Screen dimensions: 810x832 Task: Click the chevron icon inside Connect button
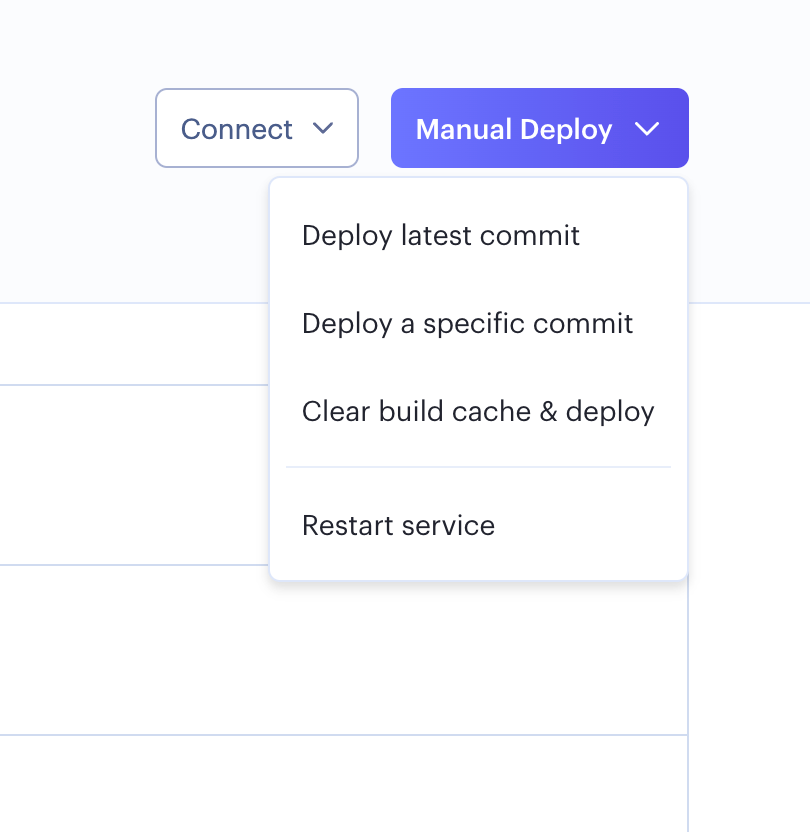pos(322,128)
